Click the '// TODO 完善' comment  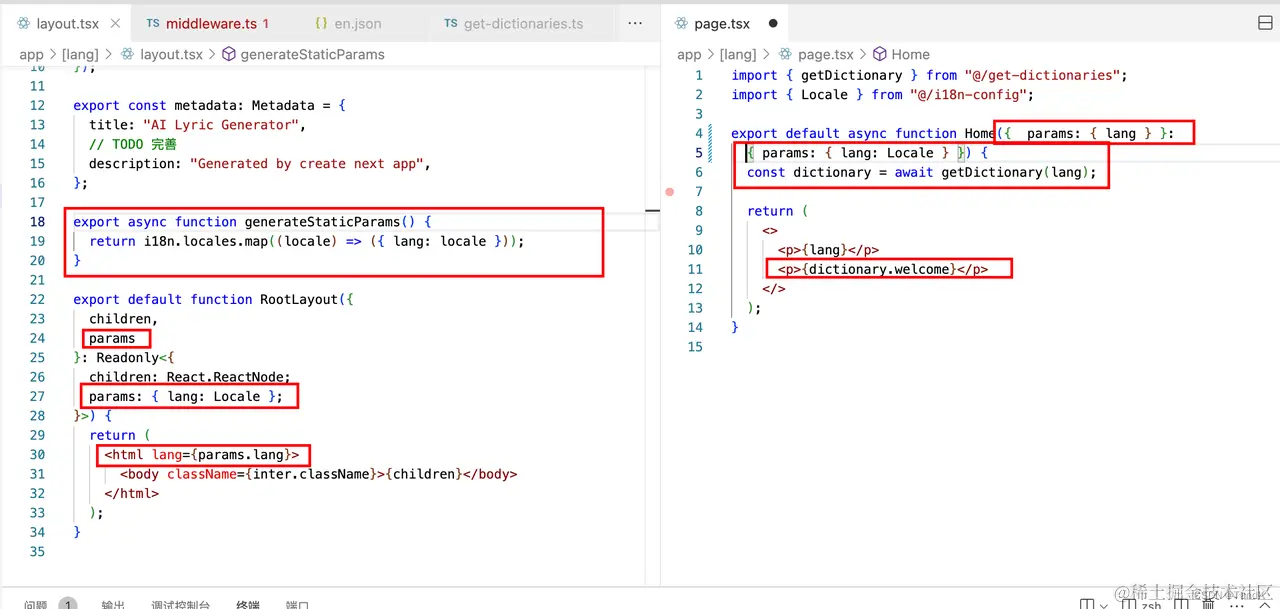[x=132, y=144]
